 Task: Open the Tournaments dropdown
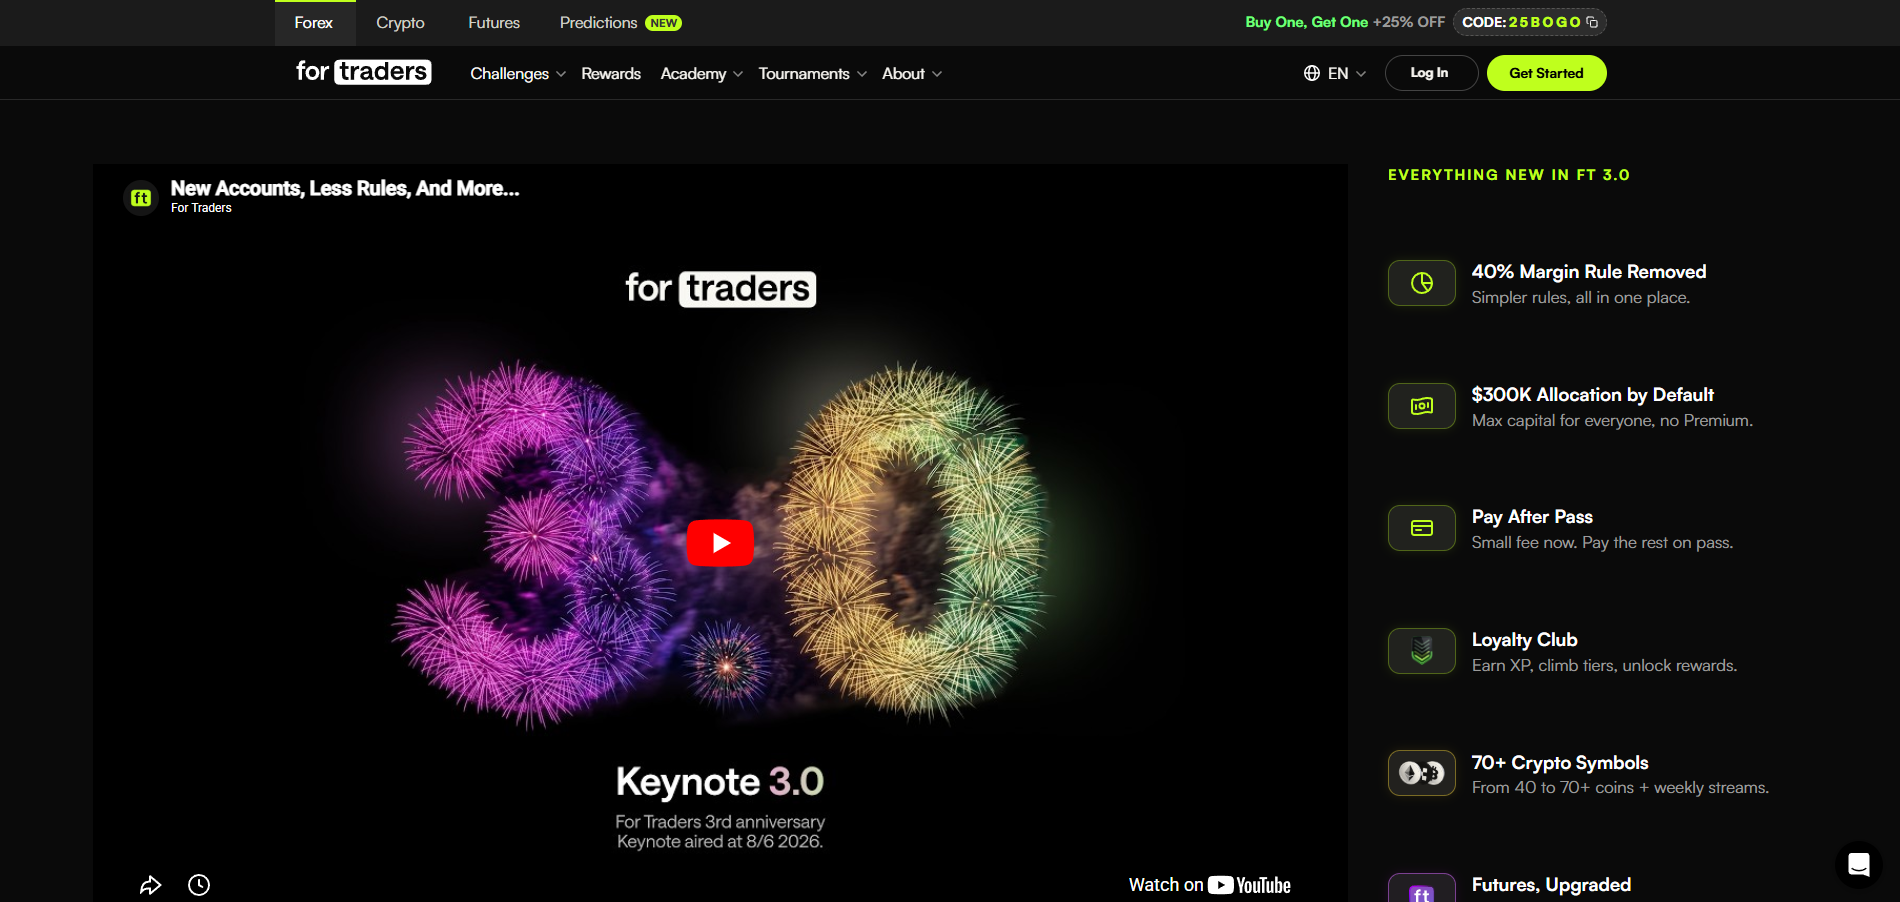(x=812, y=74)
